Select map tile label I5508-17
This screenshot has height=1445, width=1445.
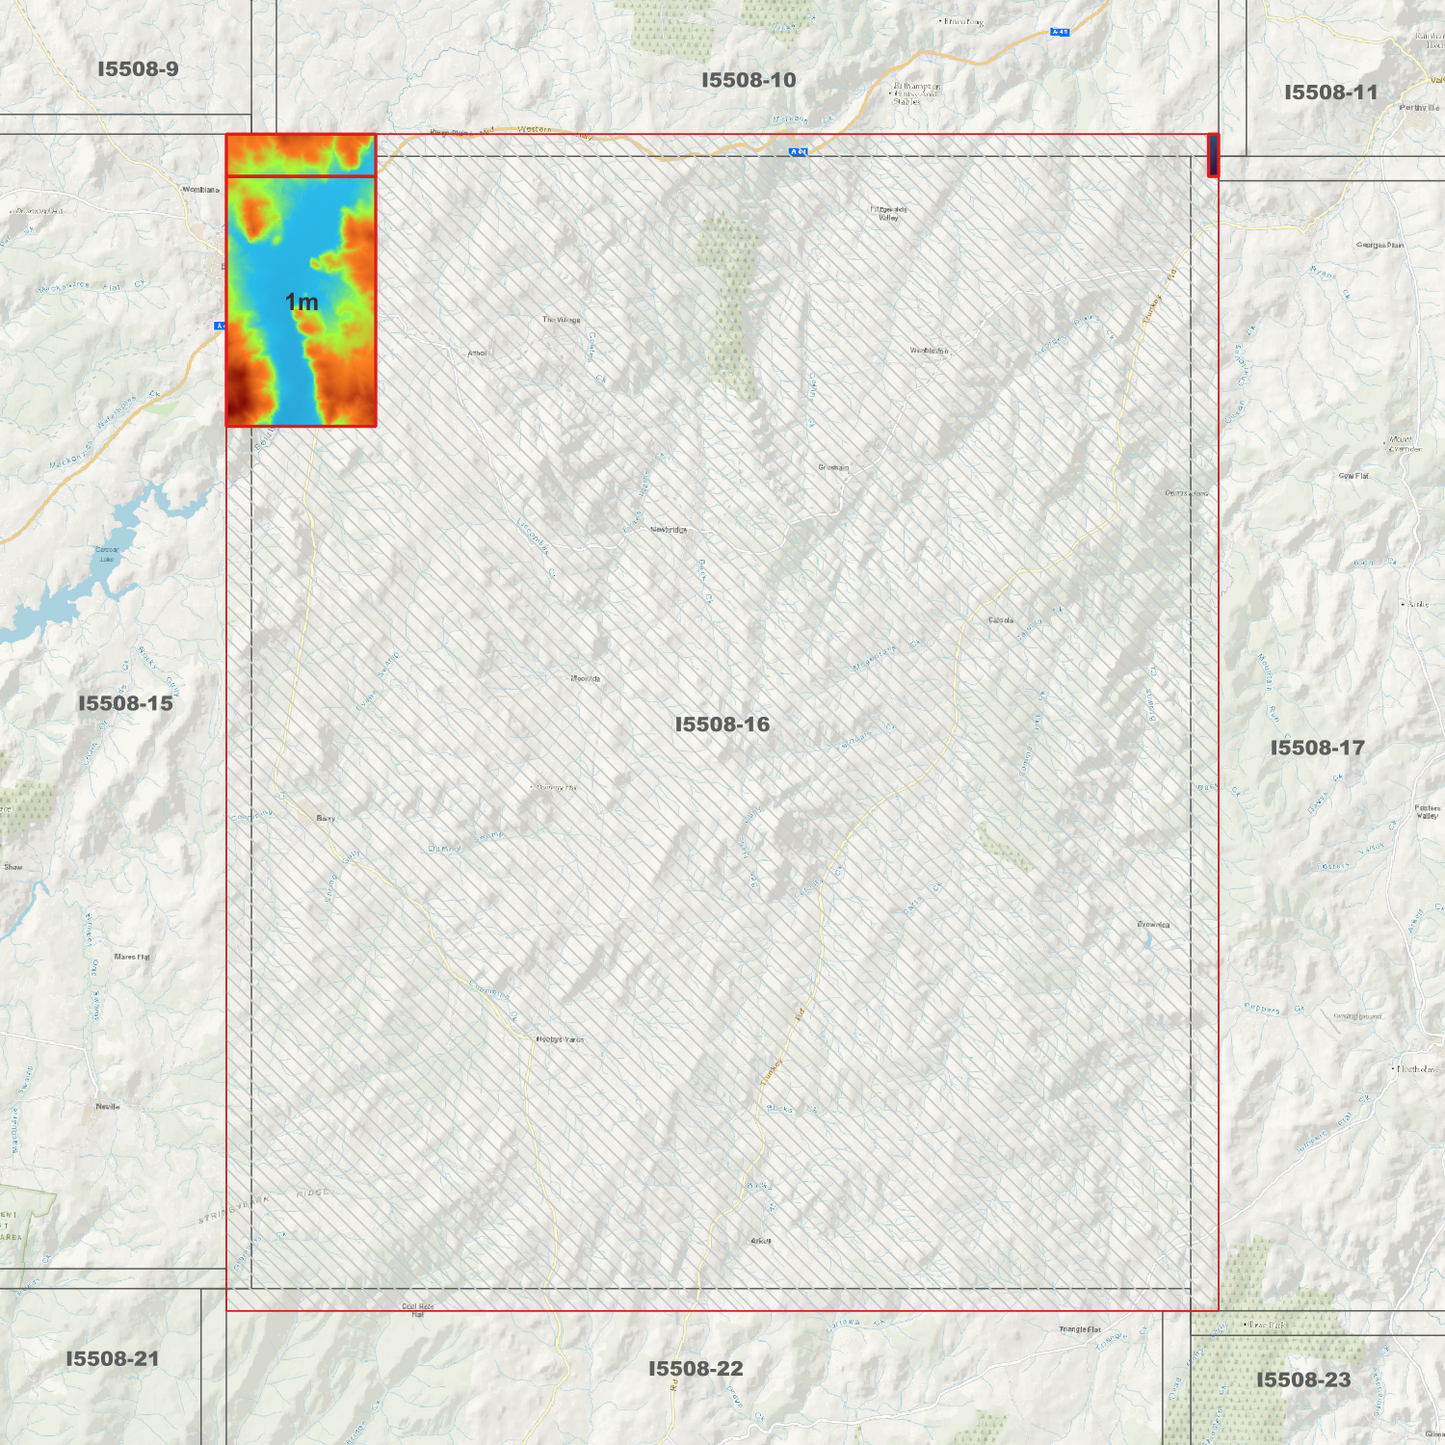click(1317, 748)
